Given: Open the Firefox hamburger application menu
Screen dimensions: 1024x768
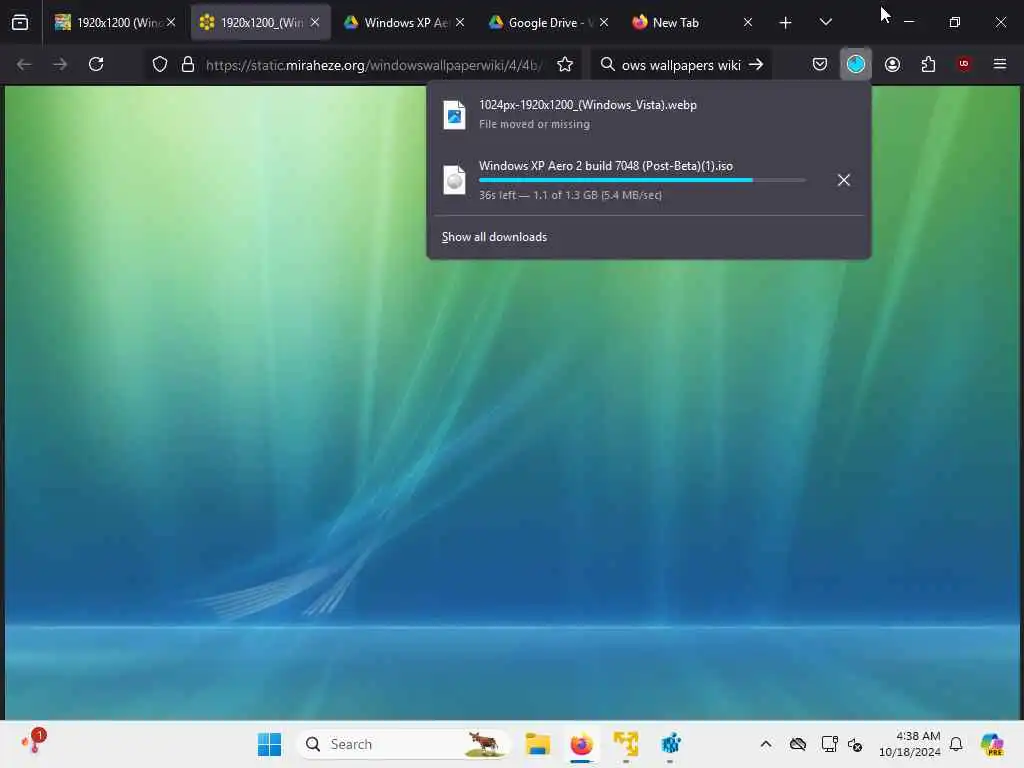Looking at the screenshot, I should tap(1000, 64).
